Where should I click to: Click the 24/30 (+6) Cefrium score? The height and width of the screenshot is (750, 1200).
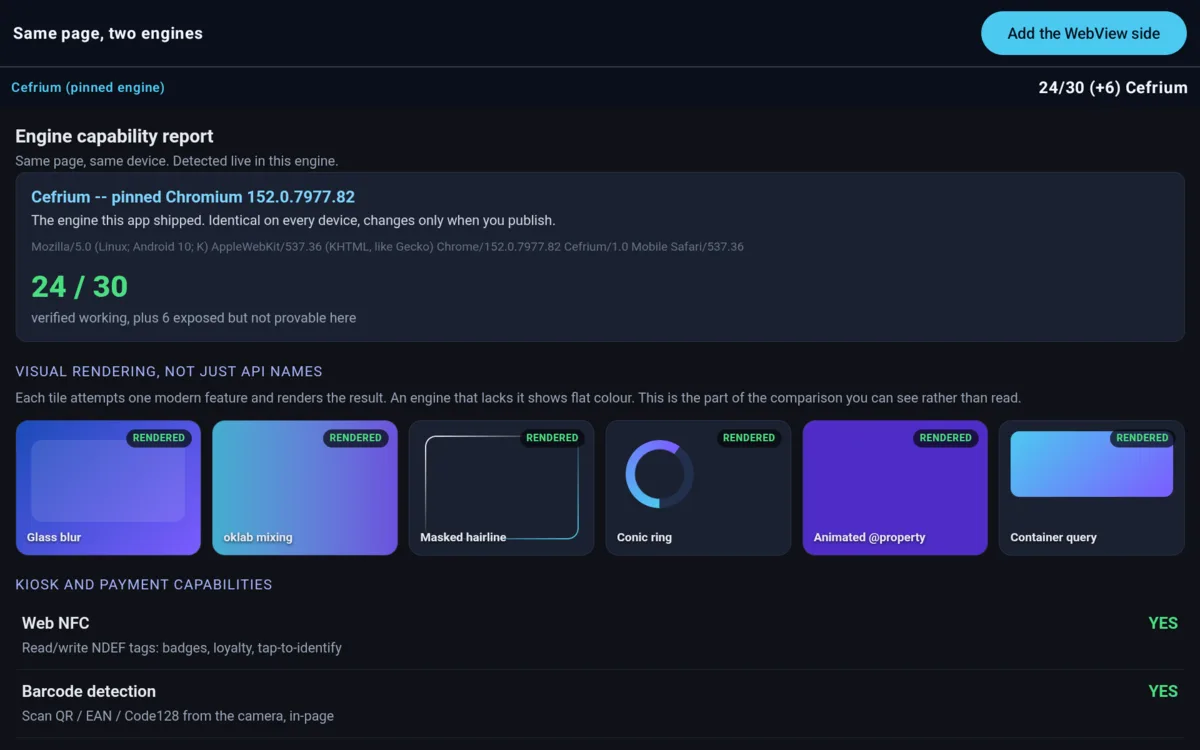1113,88
